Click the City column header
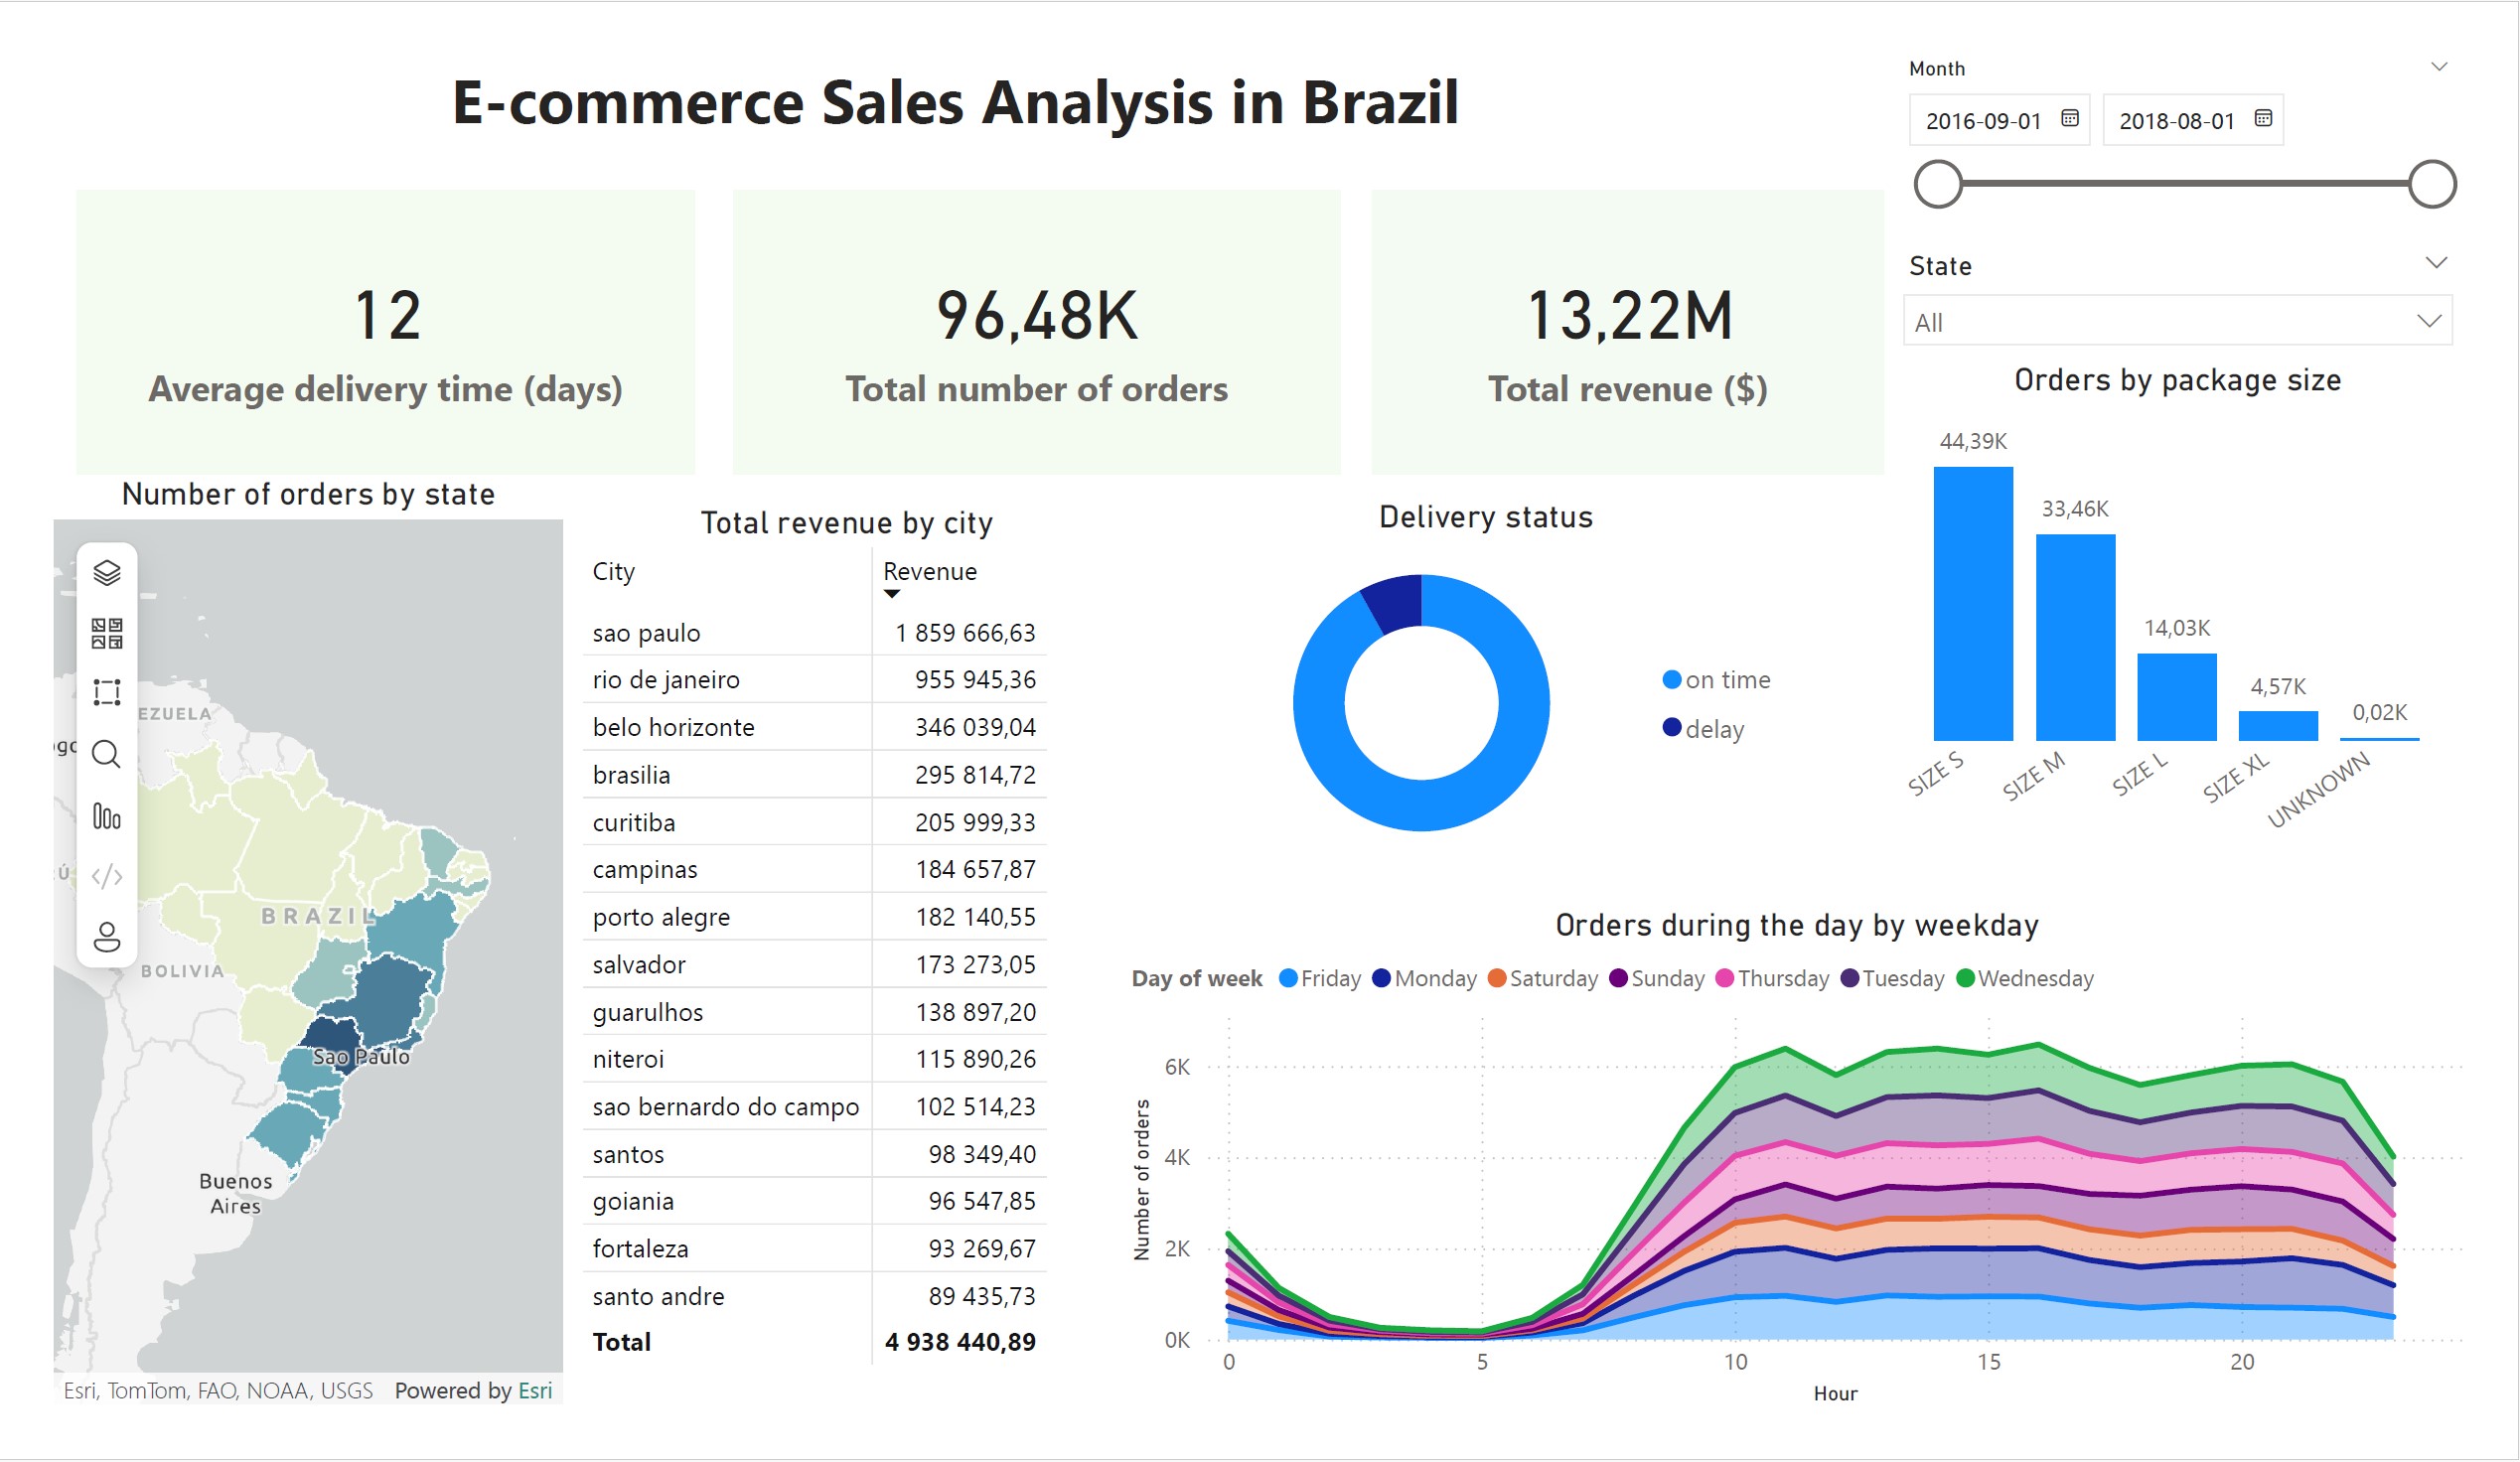The height and width of the screenshot is (1462, 2520). tap(613, 571)
